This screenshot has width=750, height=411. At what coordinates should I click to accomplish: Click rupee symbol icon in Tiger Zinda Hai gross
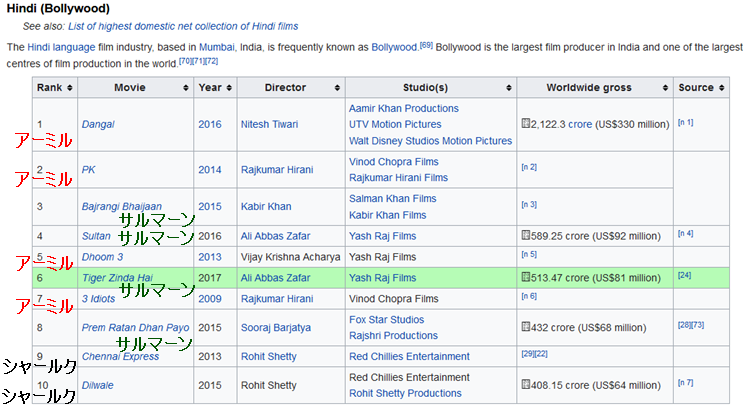(x=526, y=277)
